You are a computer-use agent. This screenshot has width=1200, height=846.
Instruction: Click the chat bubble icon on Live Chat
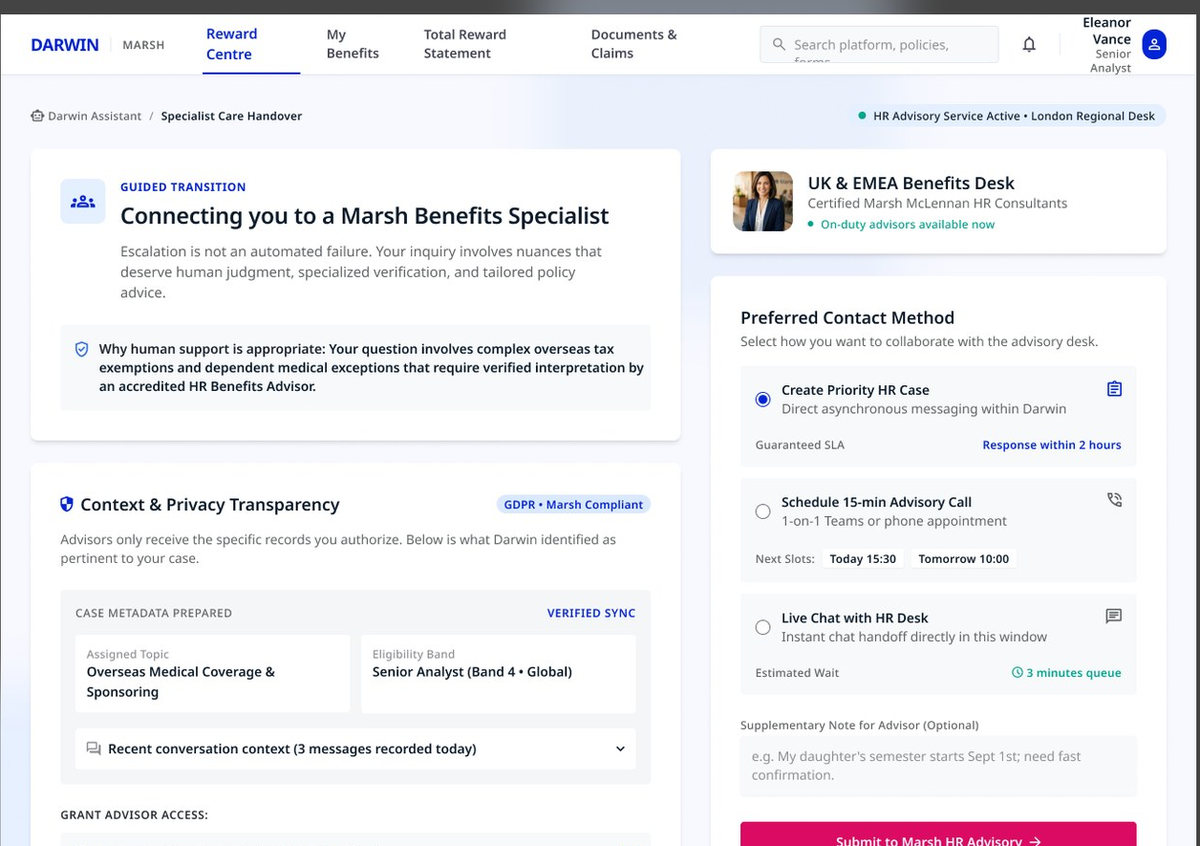point(1114,616)
